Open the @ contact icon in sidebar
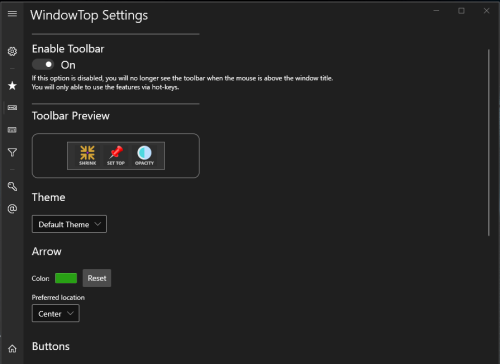 (x=12, y=209)
